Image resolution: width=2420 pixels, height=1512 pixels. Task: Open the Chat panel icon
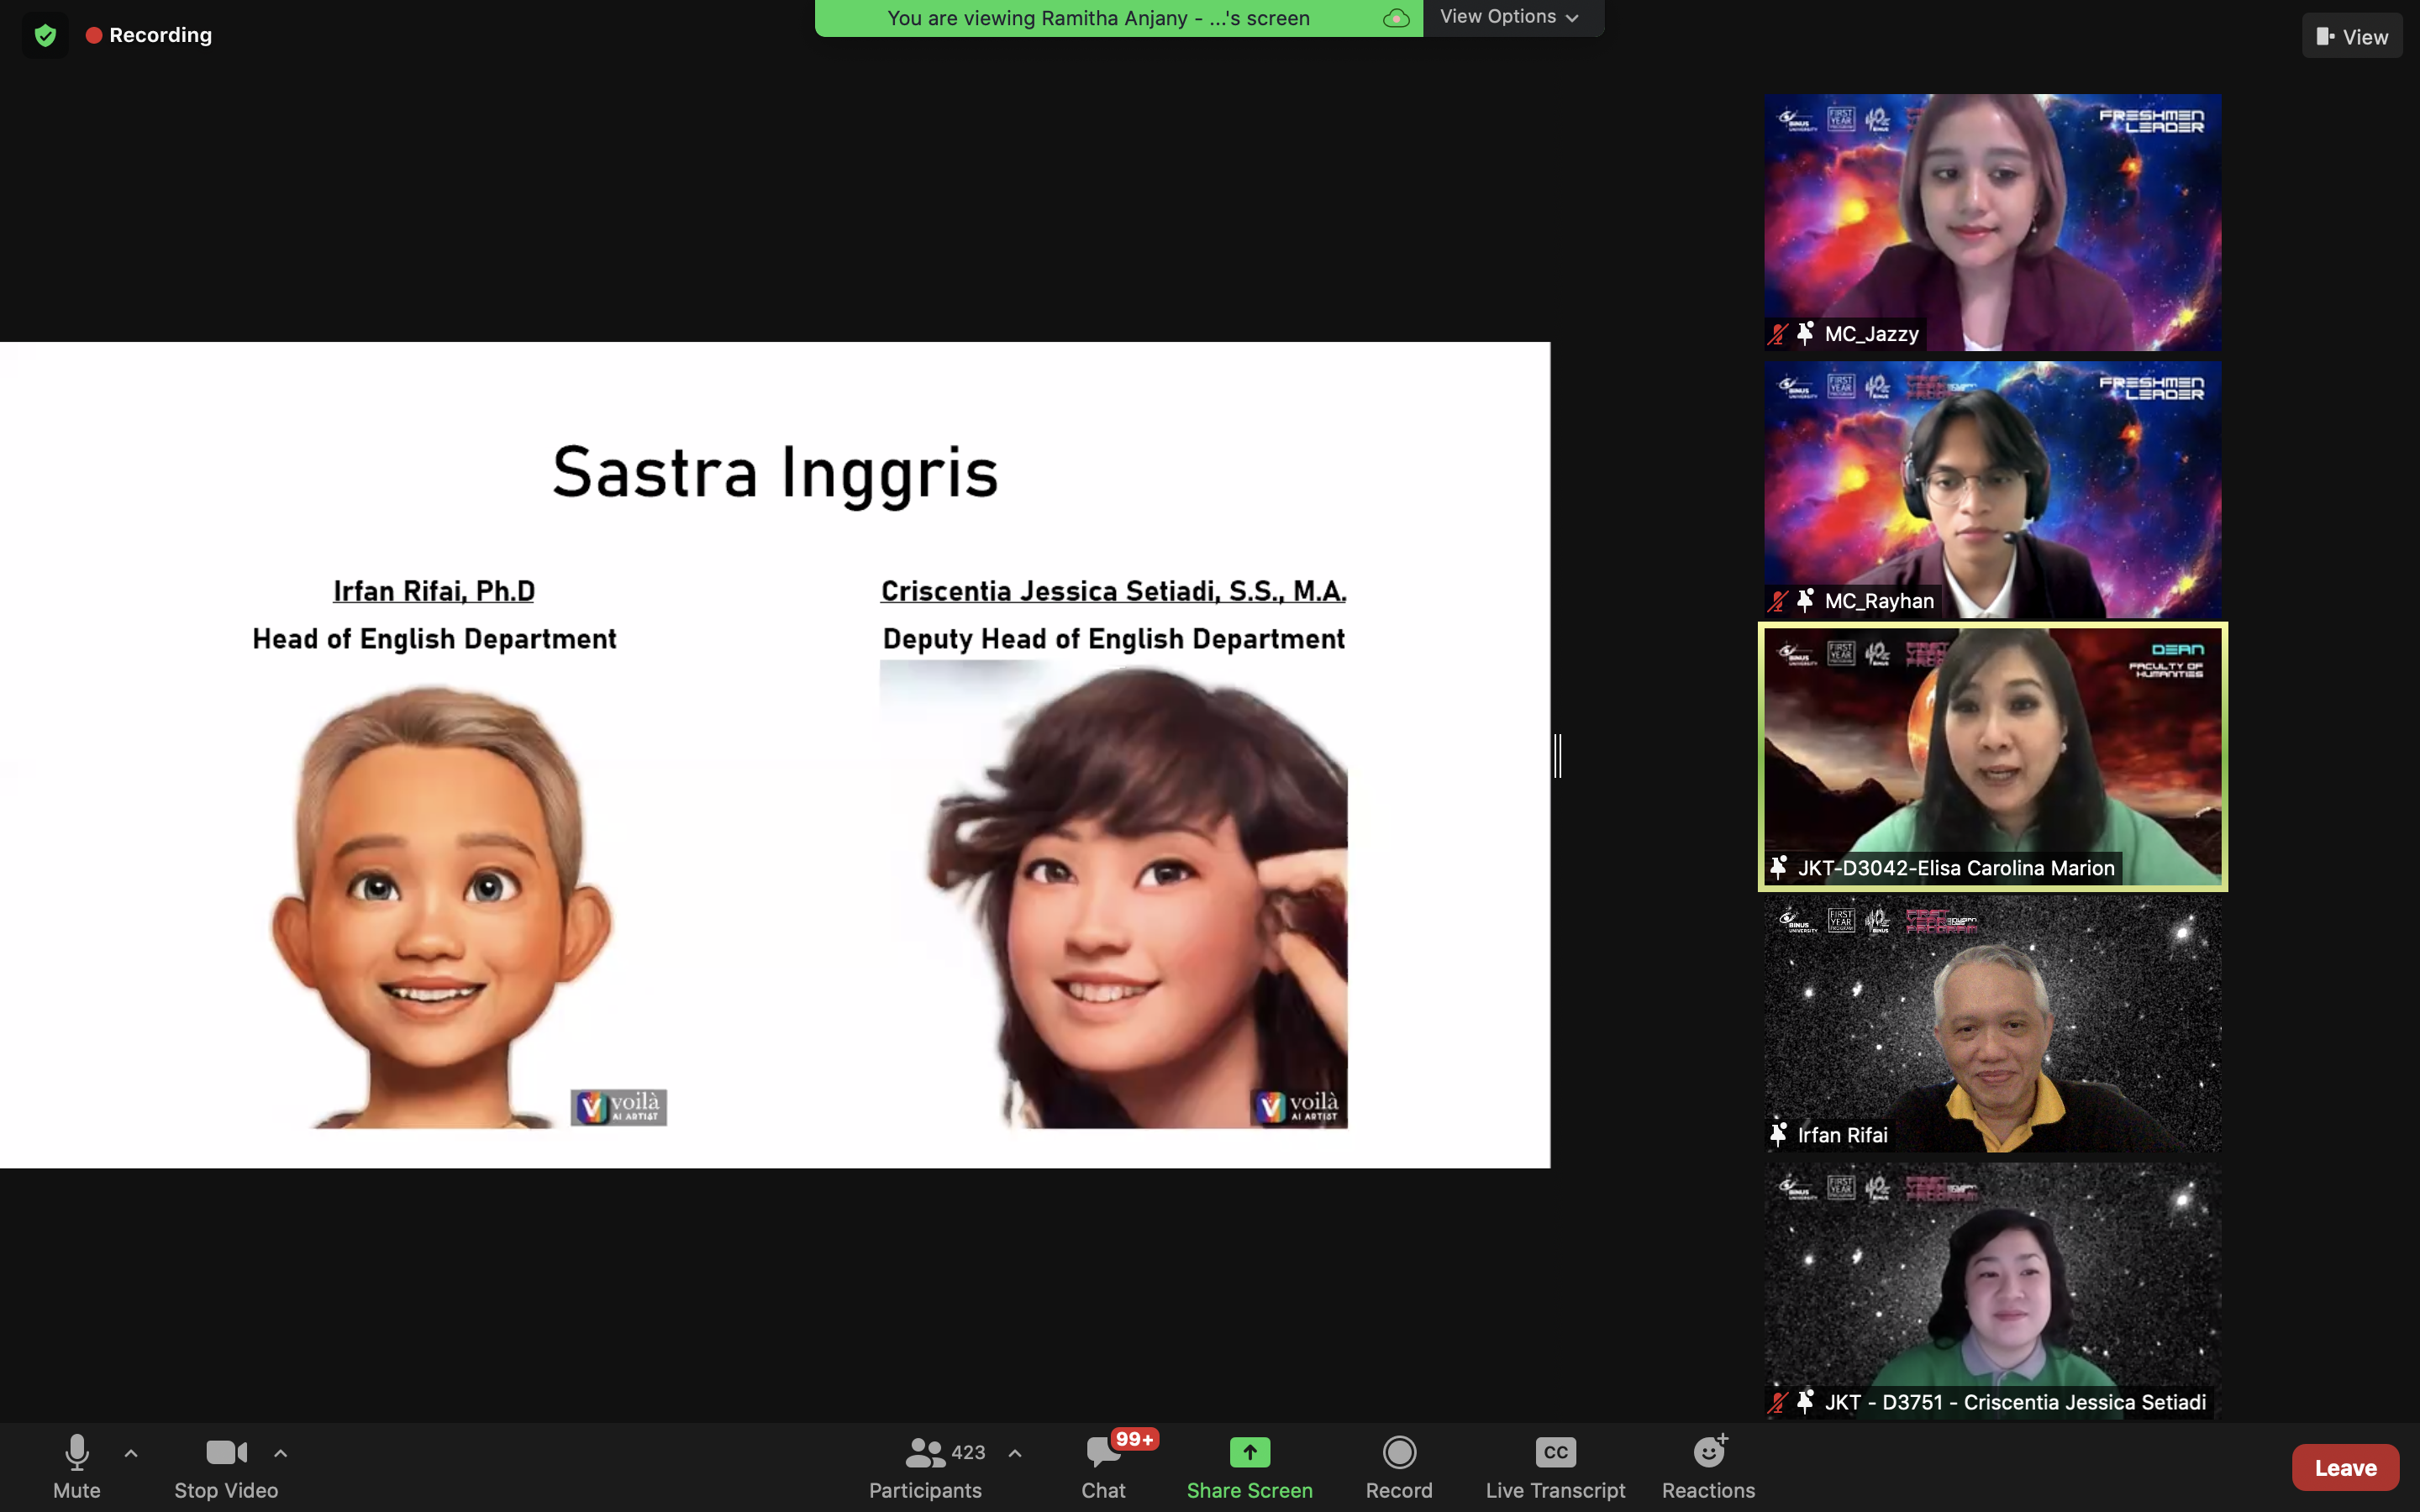point(1103,1452)
